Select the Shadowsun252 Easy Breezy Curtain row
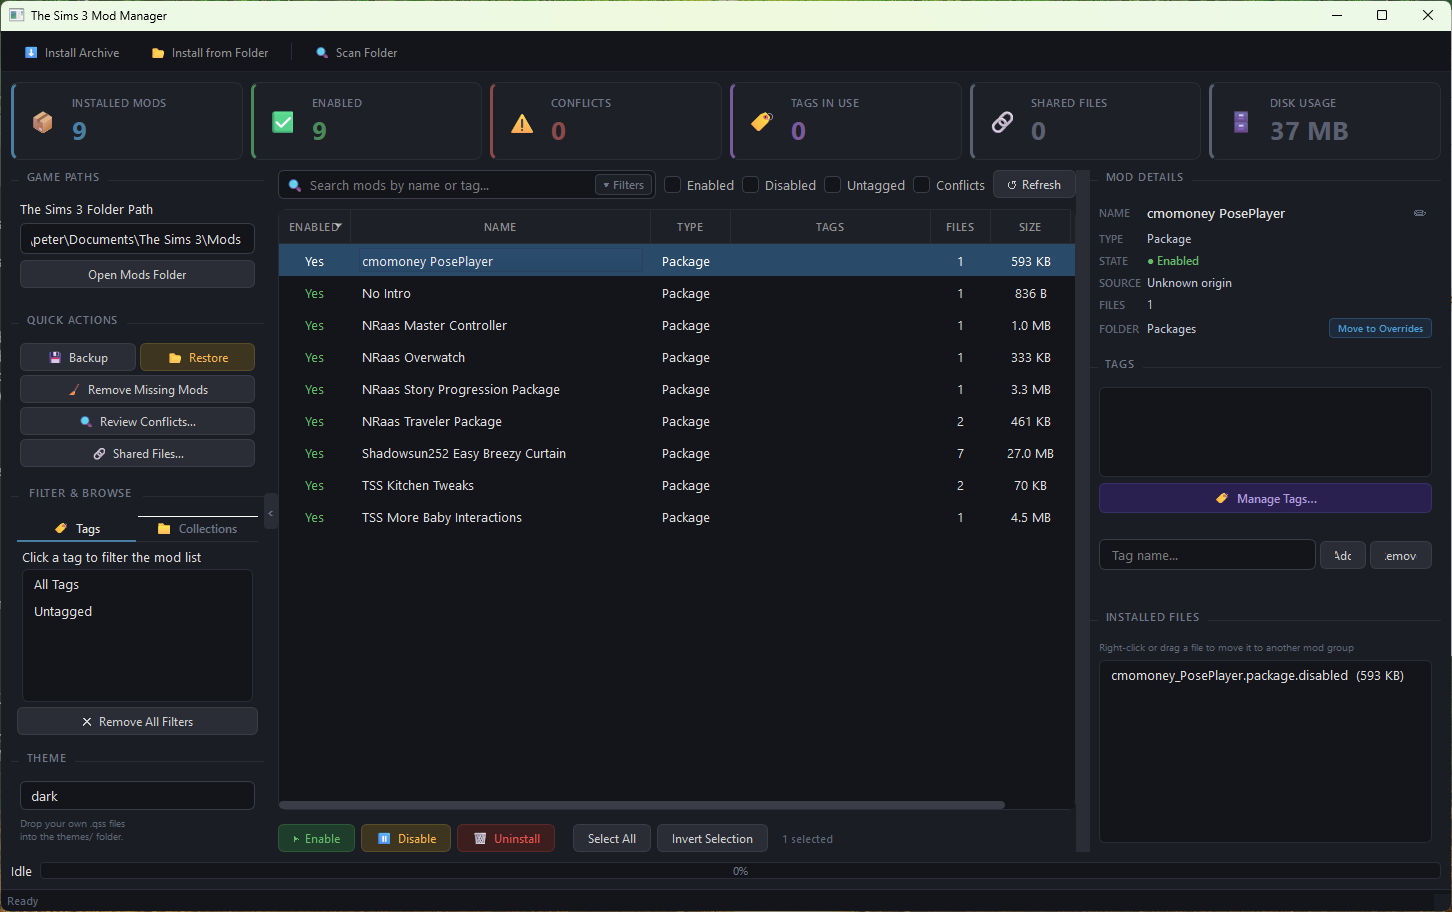The image size is (1452, 912). tap(676, 454)
